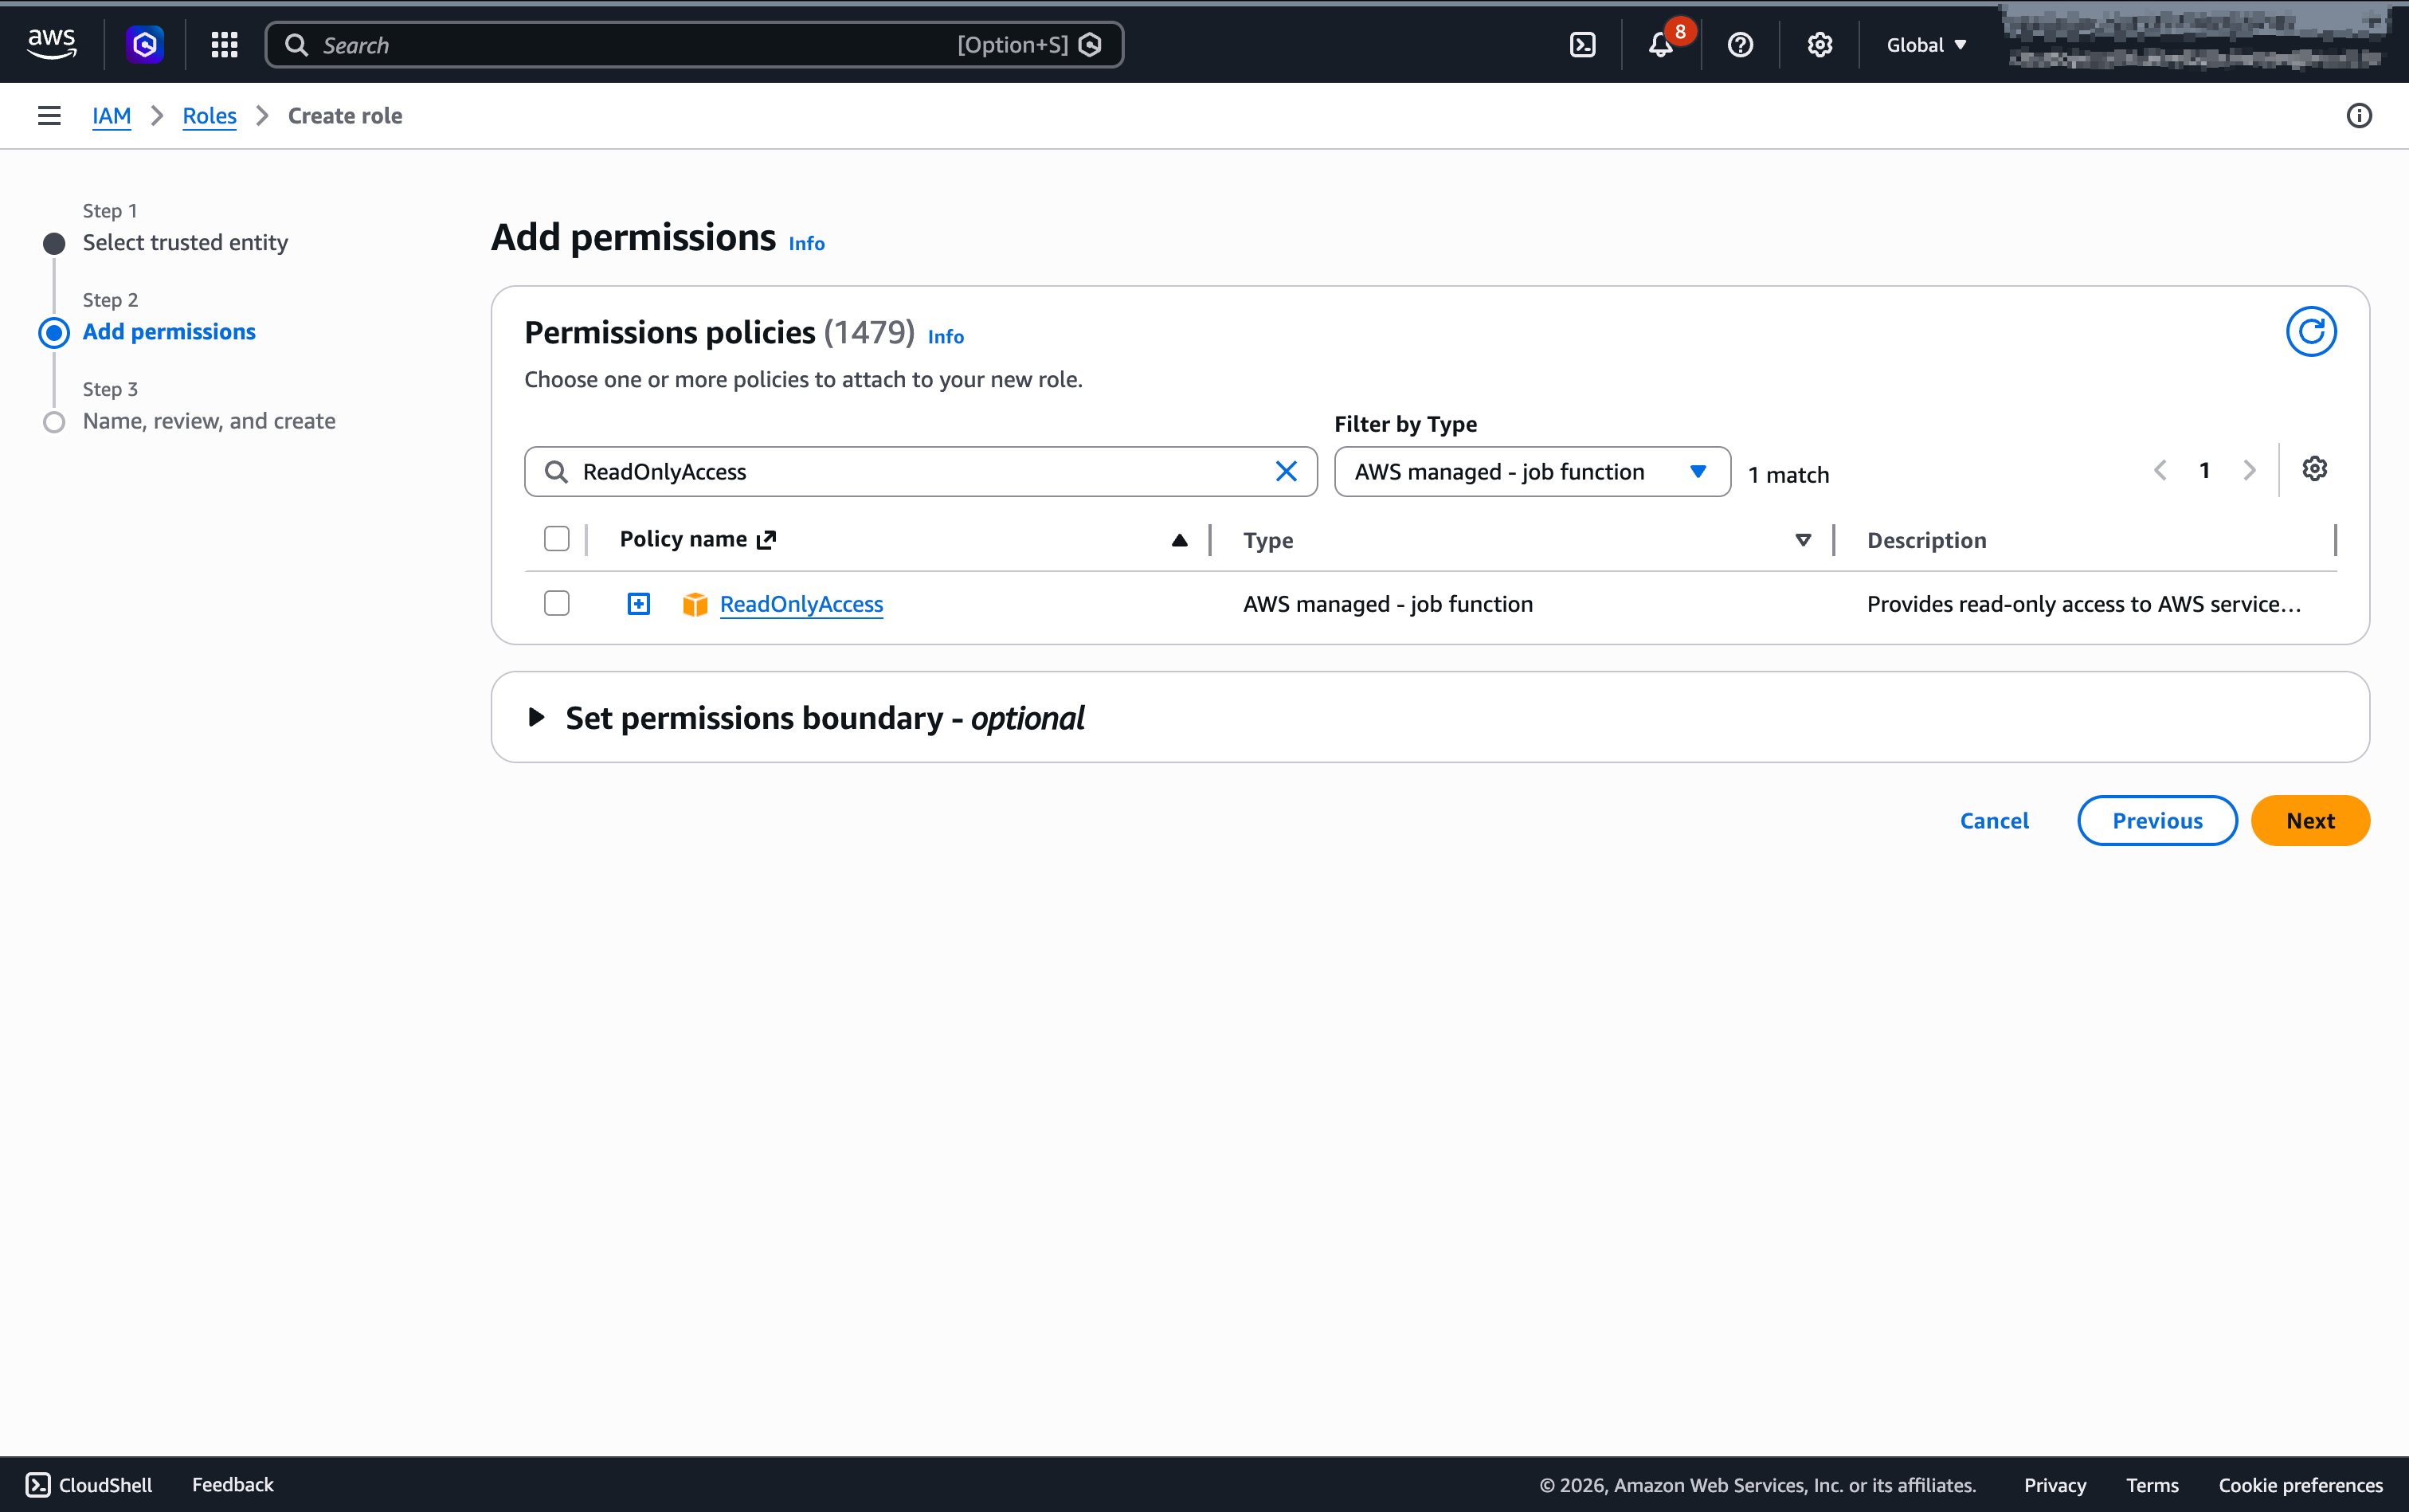Open the services grid menu
The height and width of the screenshot is (1512, 2409).
coord(224,44)
